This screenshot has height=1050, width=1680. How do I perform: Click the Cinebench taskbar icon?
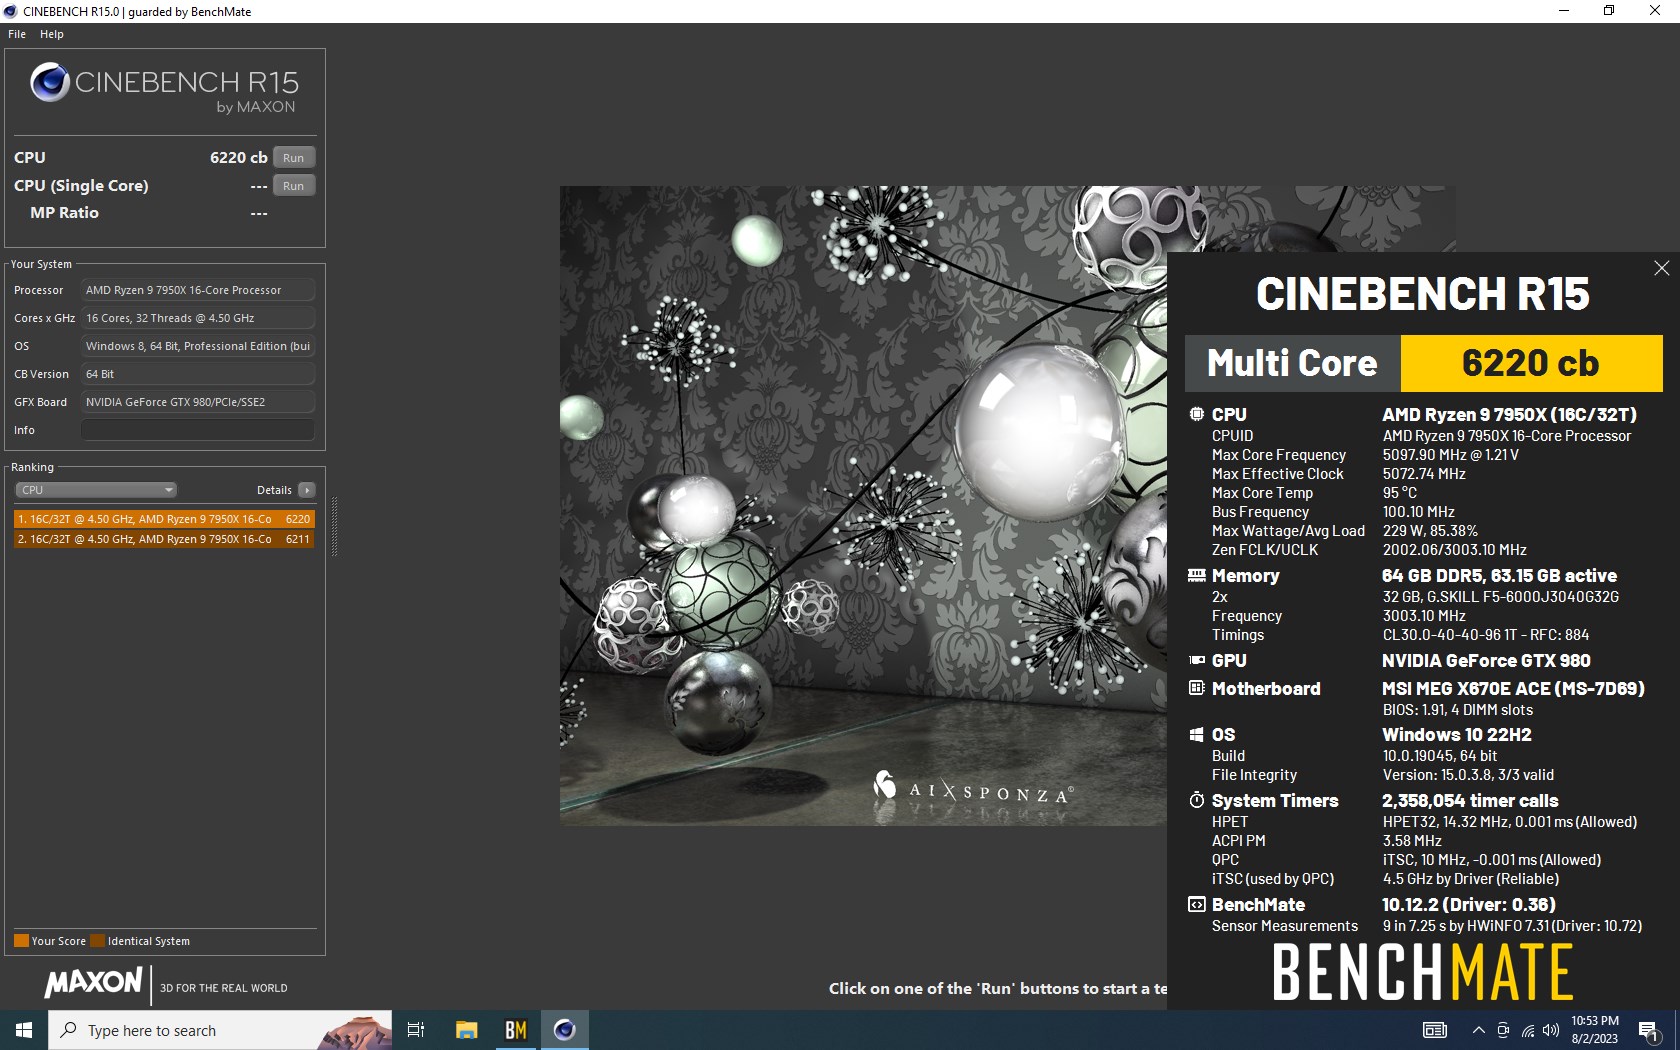565,1030
